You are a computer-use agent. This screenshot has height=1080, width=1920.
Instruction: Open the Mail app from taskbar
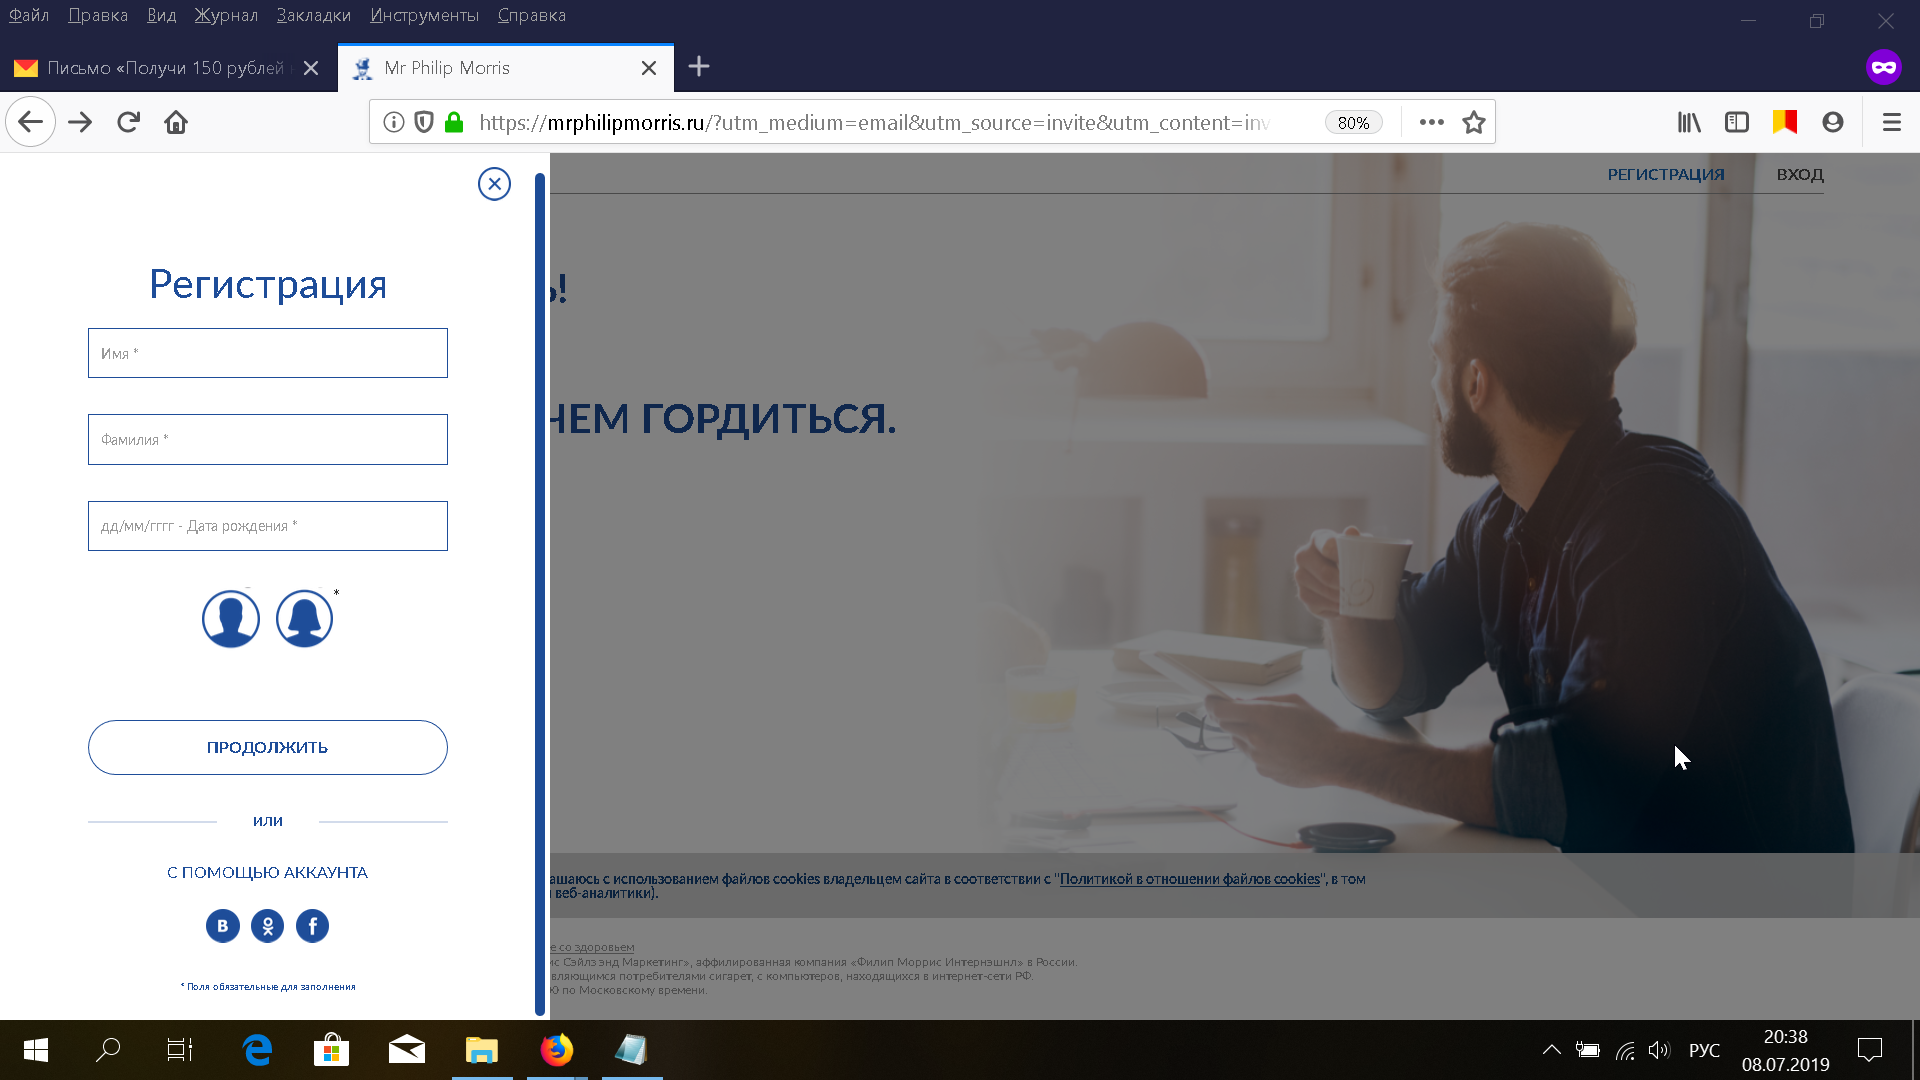[407, 1050]
